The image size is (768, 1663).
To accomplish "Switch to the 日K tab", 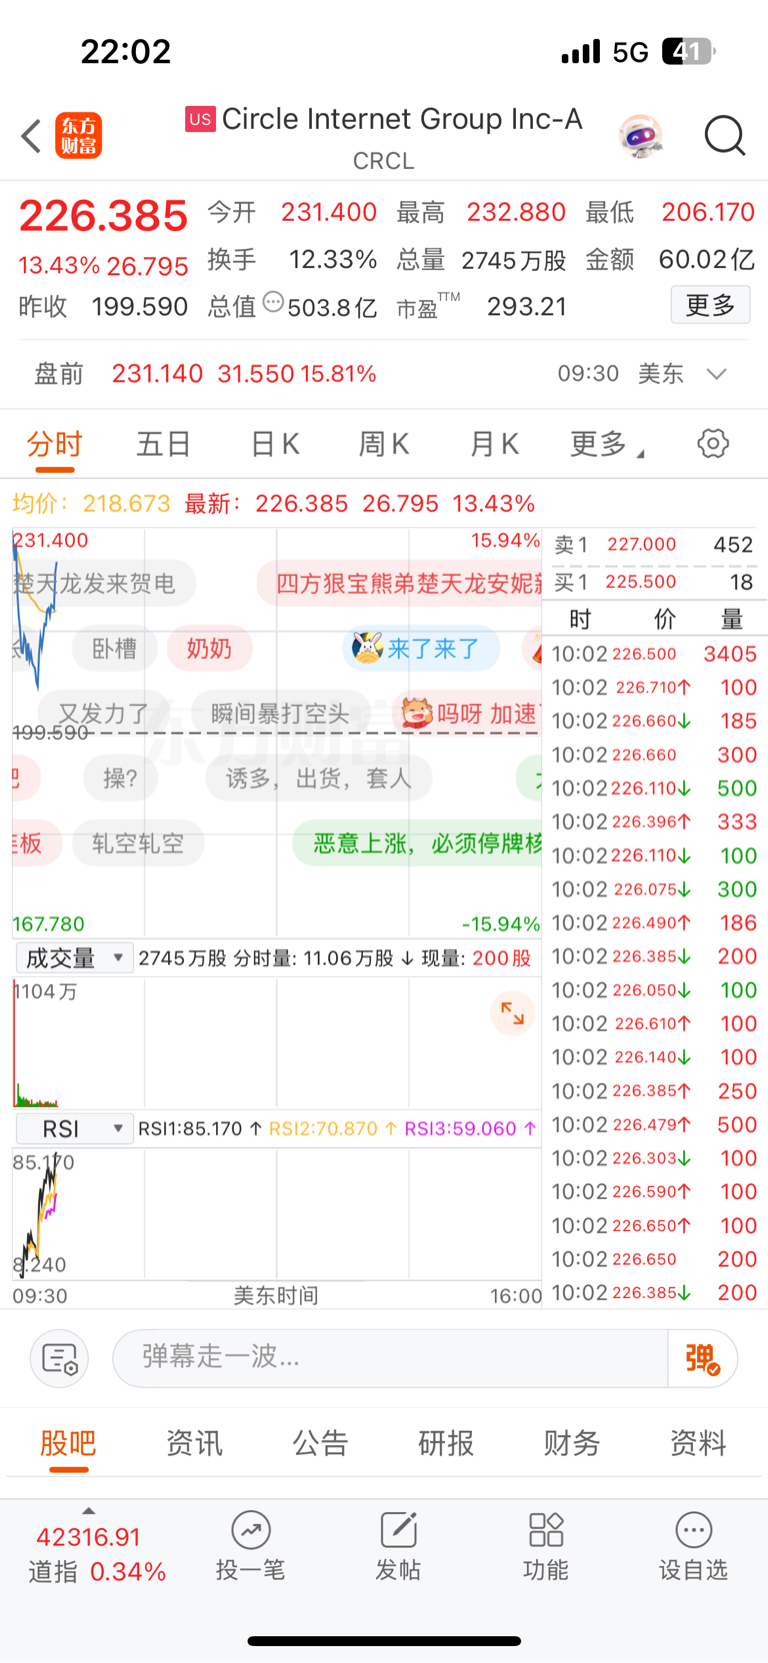I will click(274, 444).
